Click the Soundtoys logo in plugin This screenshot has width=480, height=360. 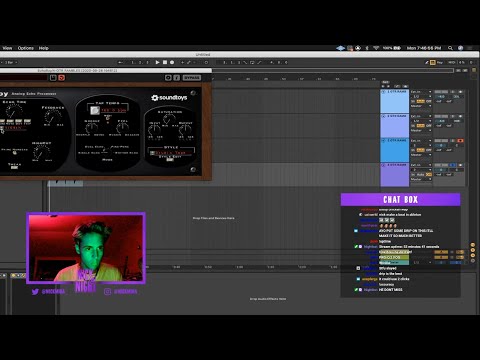point(169,98)
